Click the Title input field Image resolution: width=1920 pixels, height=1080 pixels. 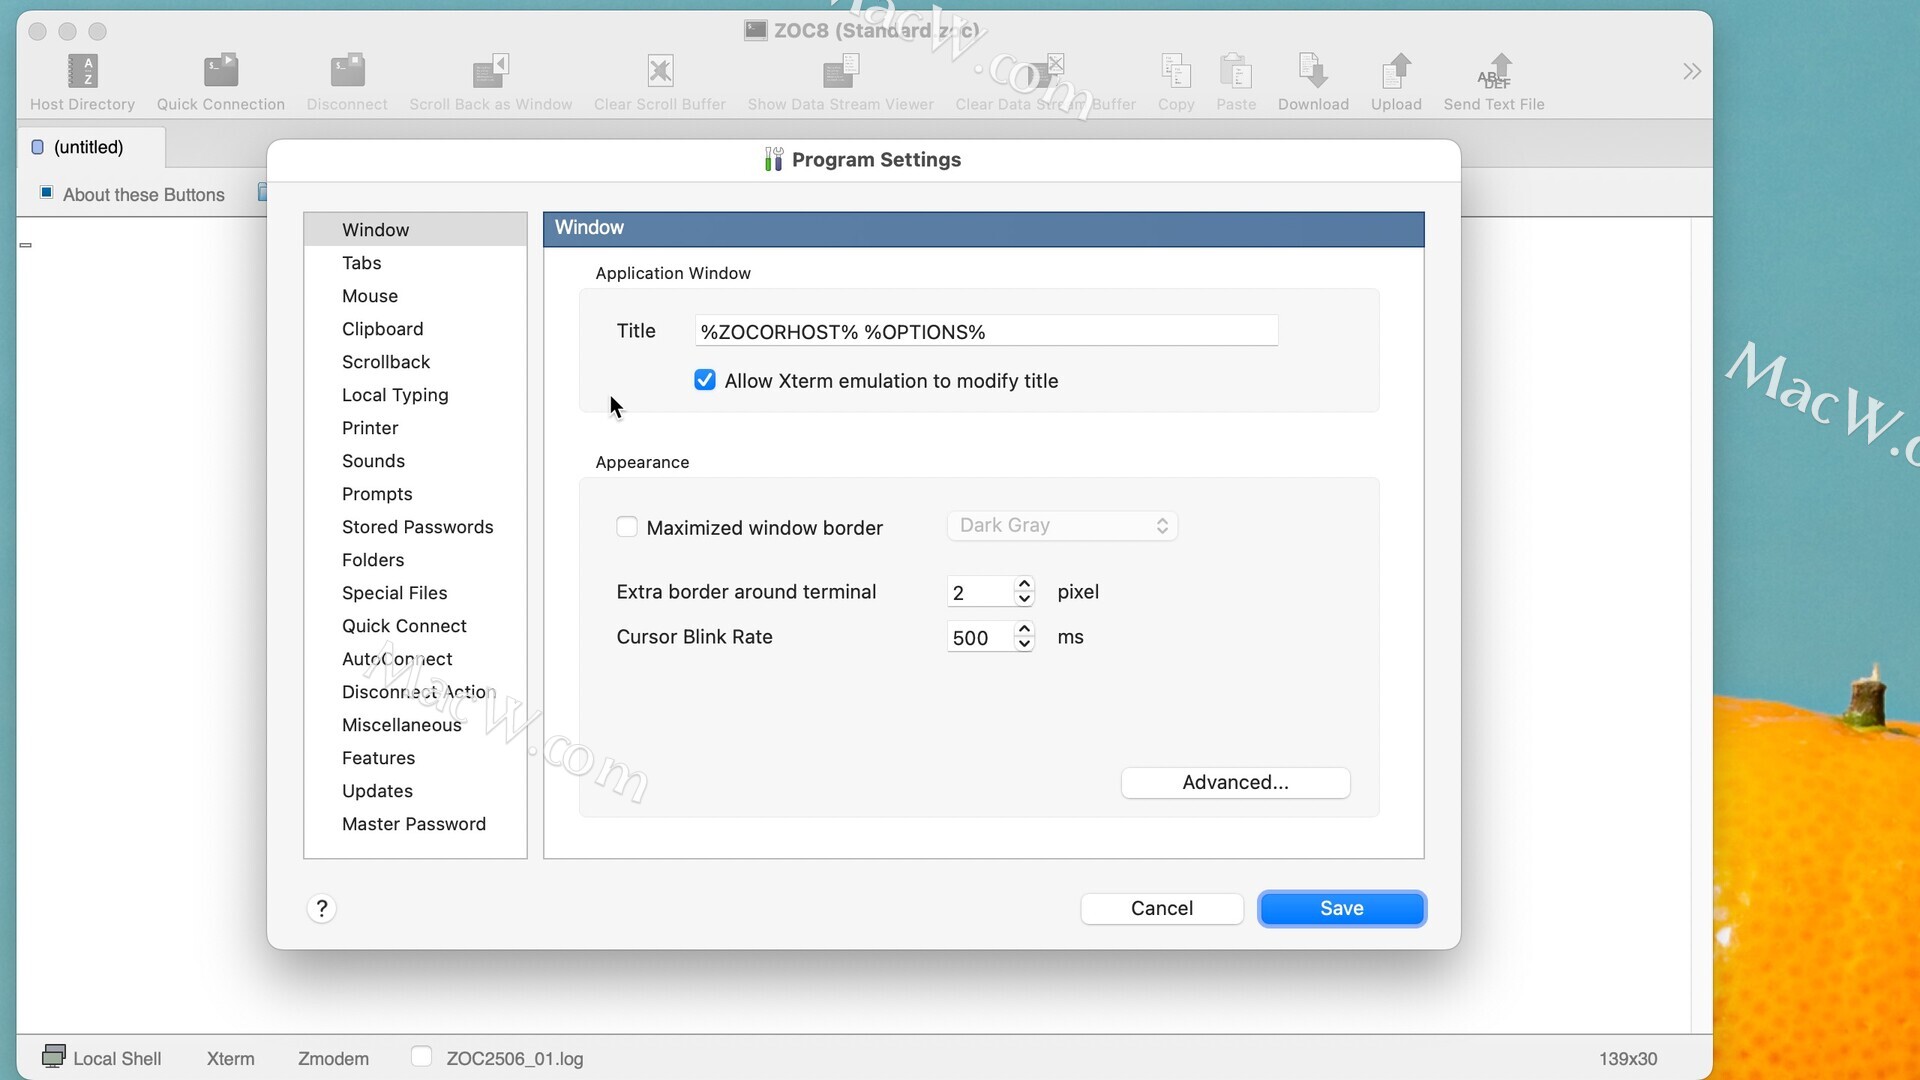pos(986,331)
